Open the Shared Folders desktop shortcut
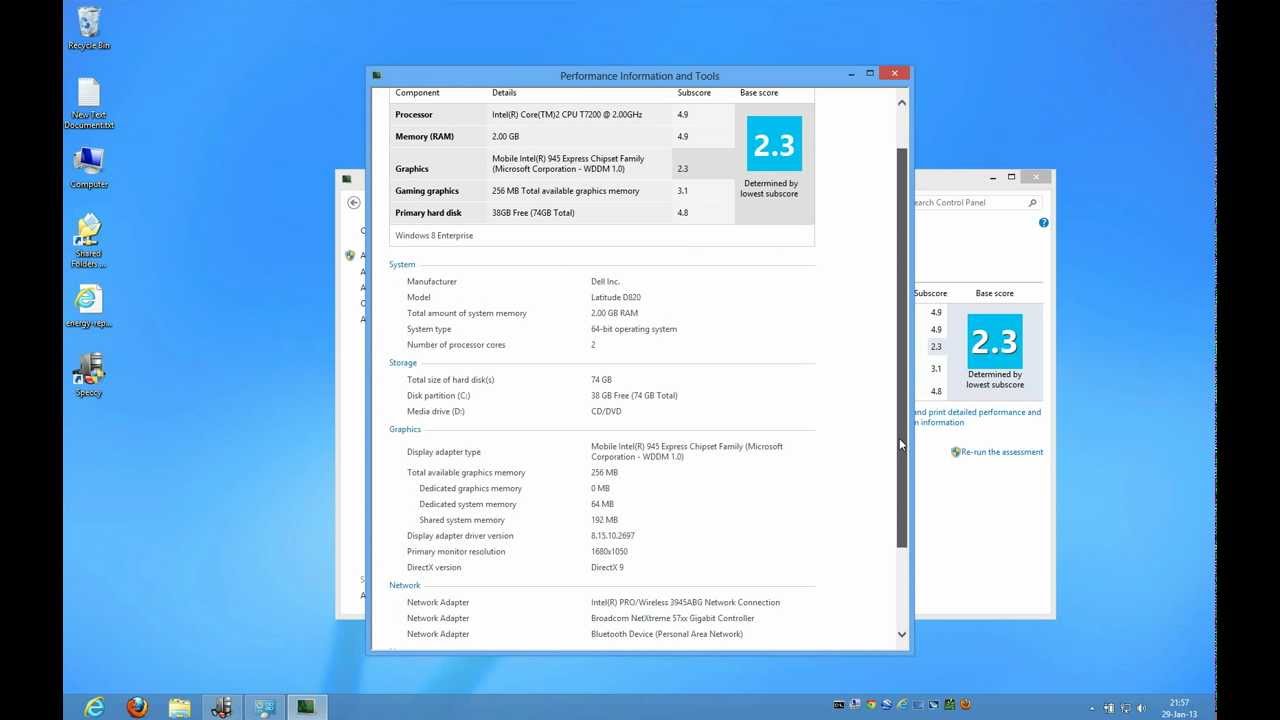 point(89,240)
